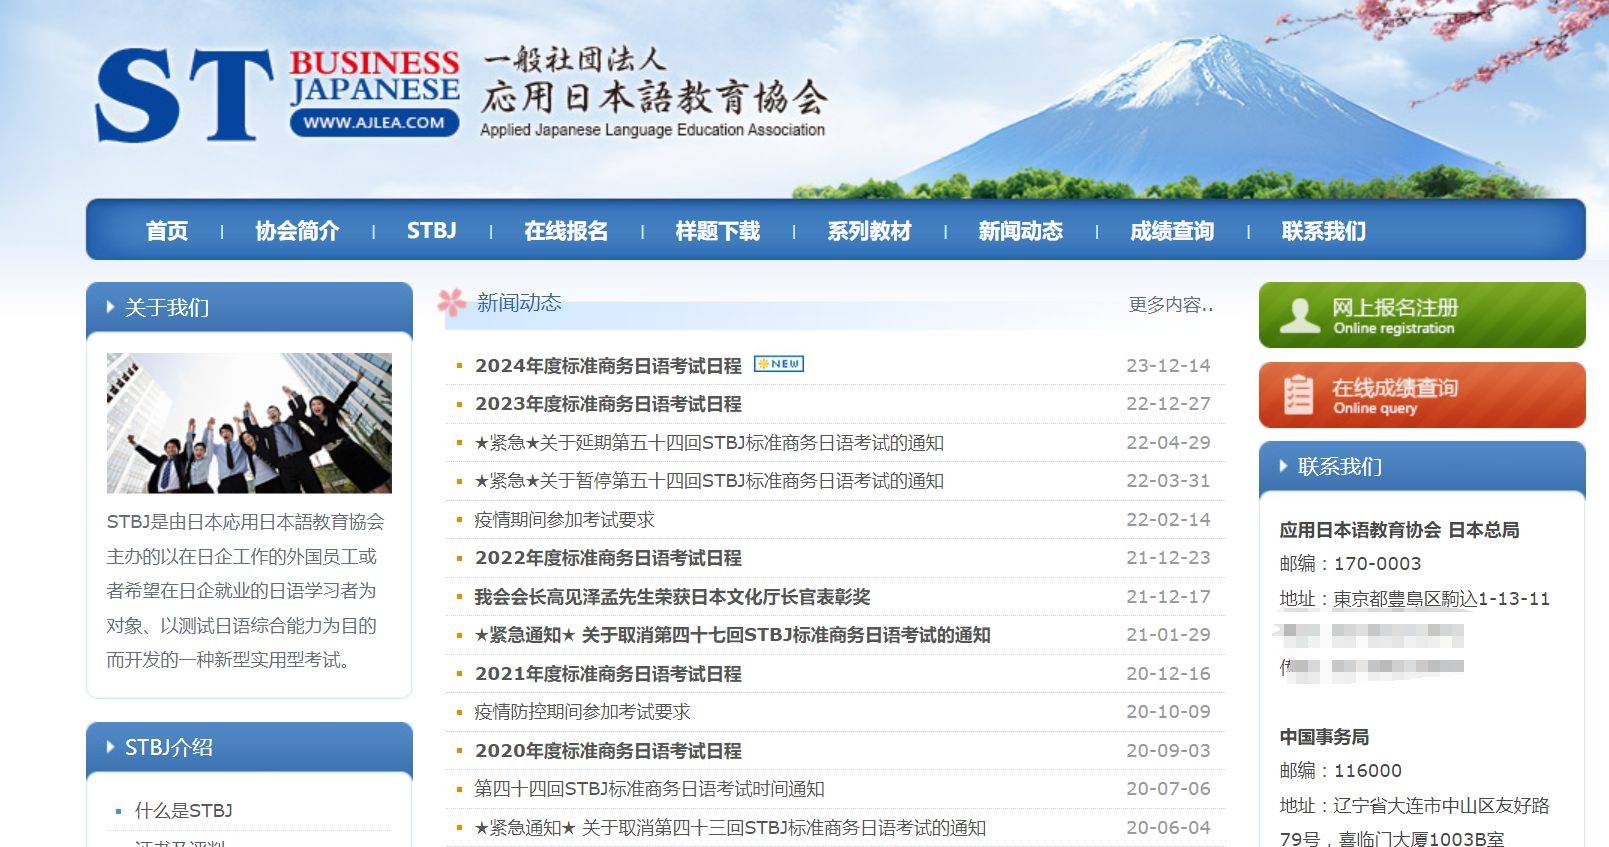1609x847 pixels.
Task: Select 在线报名 in the navigation bar
Action: tap(566, 231)
